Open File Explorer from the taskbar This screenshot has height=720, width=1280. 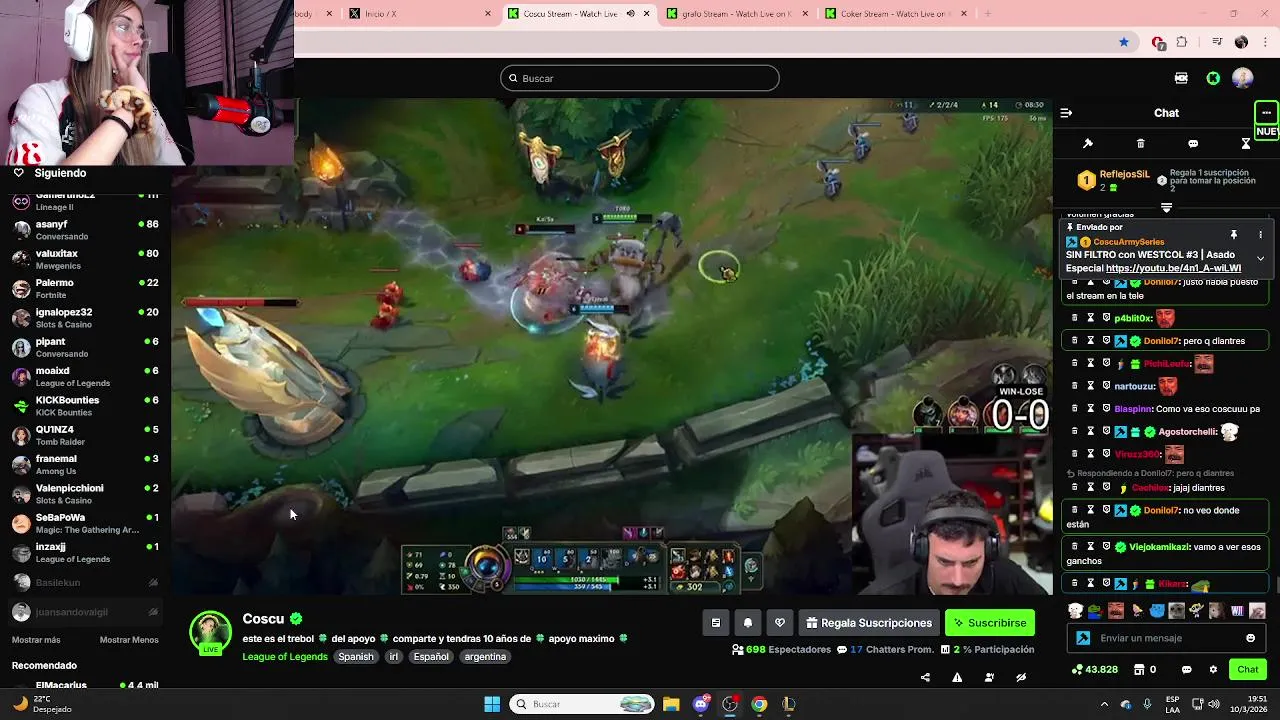(671, 704)
